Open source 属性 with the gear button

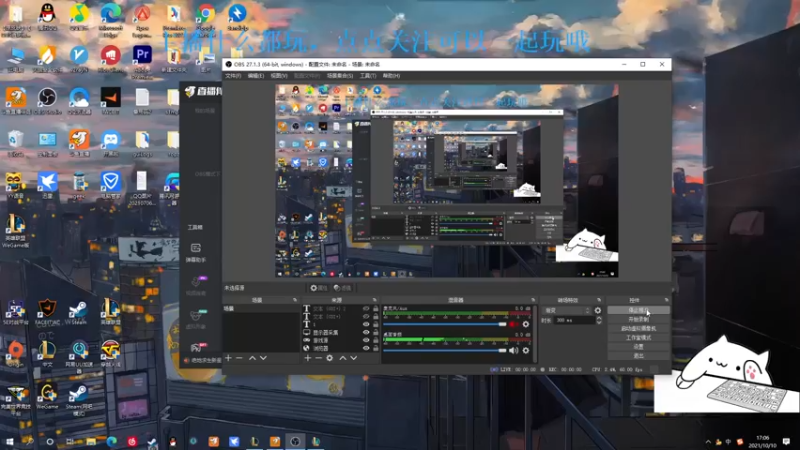pyautogui.click(x=319, y=288)
